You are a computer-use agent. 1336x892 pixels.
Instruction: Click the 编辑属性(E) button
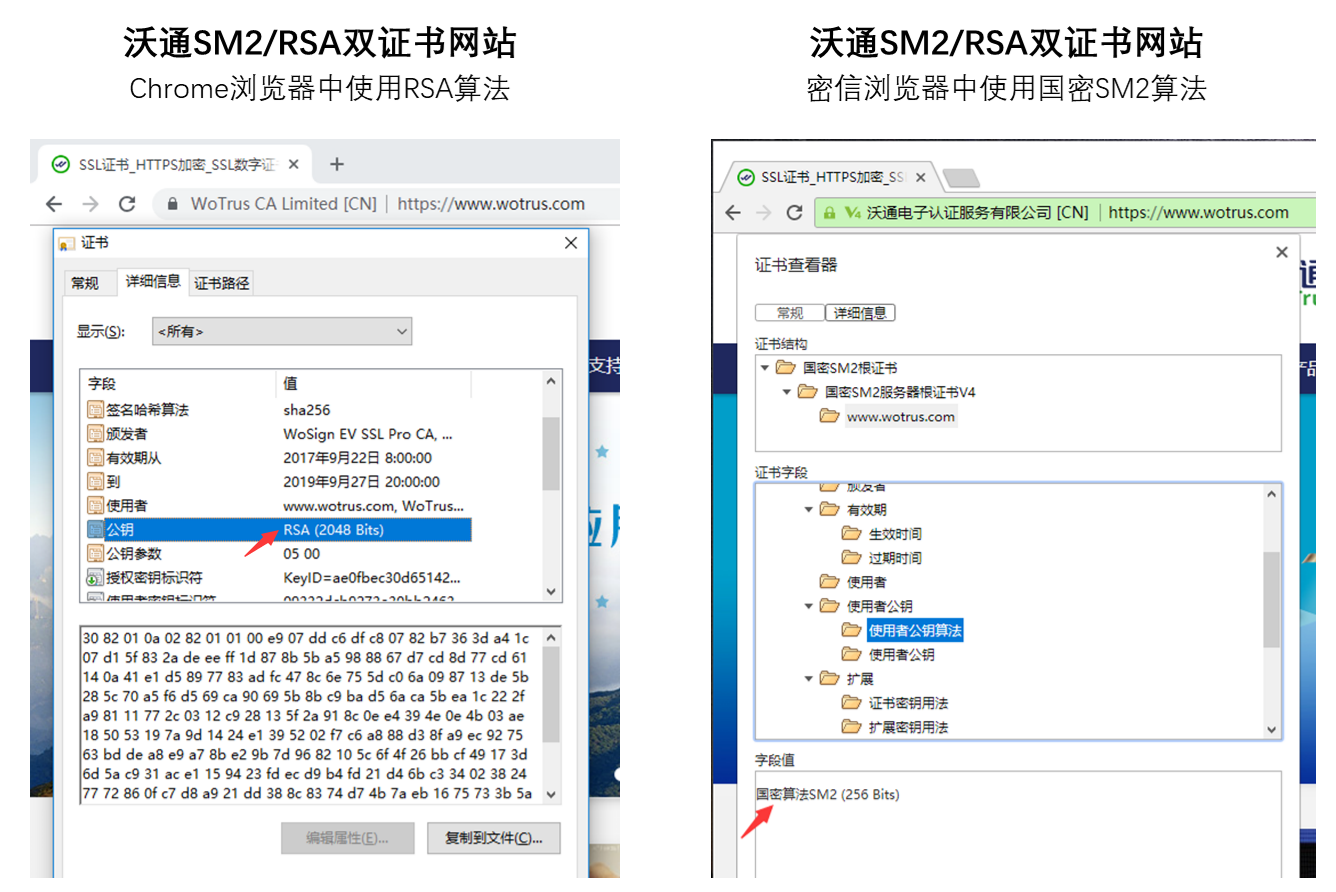[348, 838]
